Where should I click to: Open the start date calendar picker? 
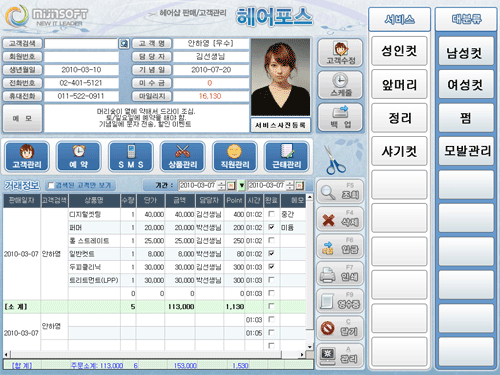(231, 185)
